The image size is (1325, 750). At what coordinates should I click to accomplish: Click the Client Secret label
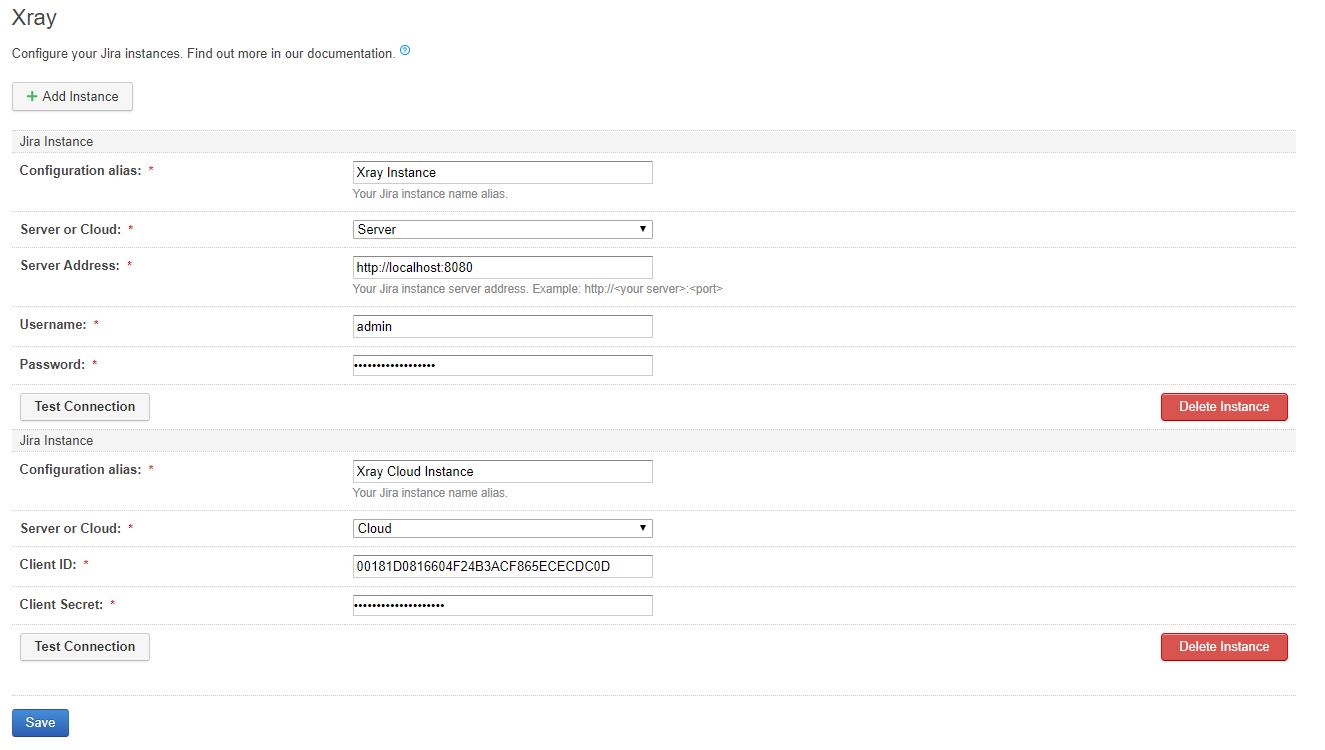point(62,604)
